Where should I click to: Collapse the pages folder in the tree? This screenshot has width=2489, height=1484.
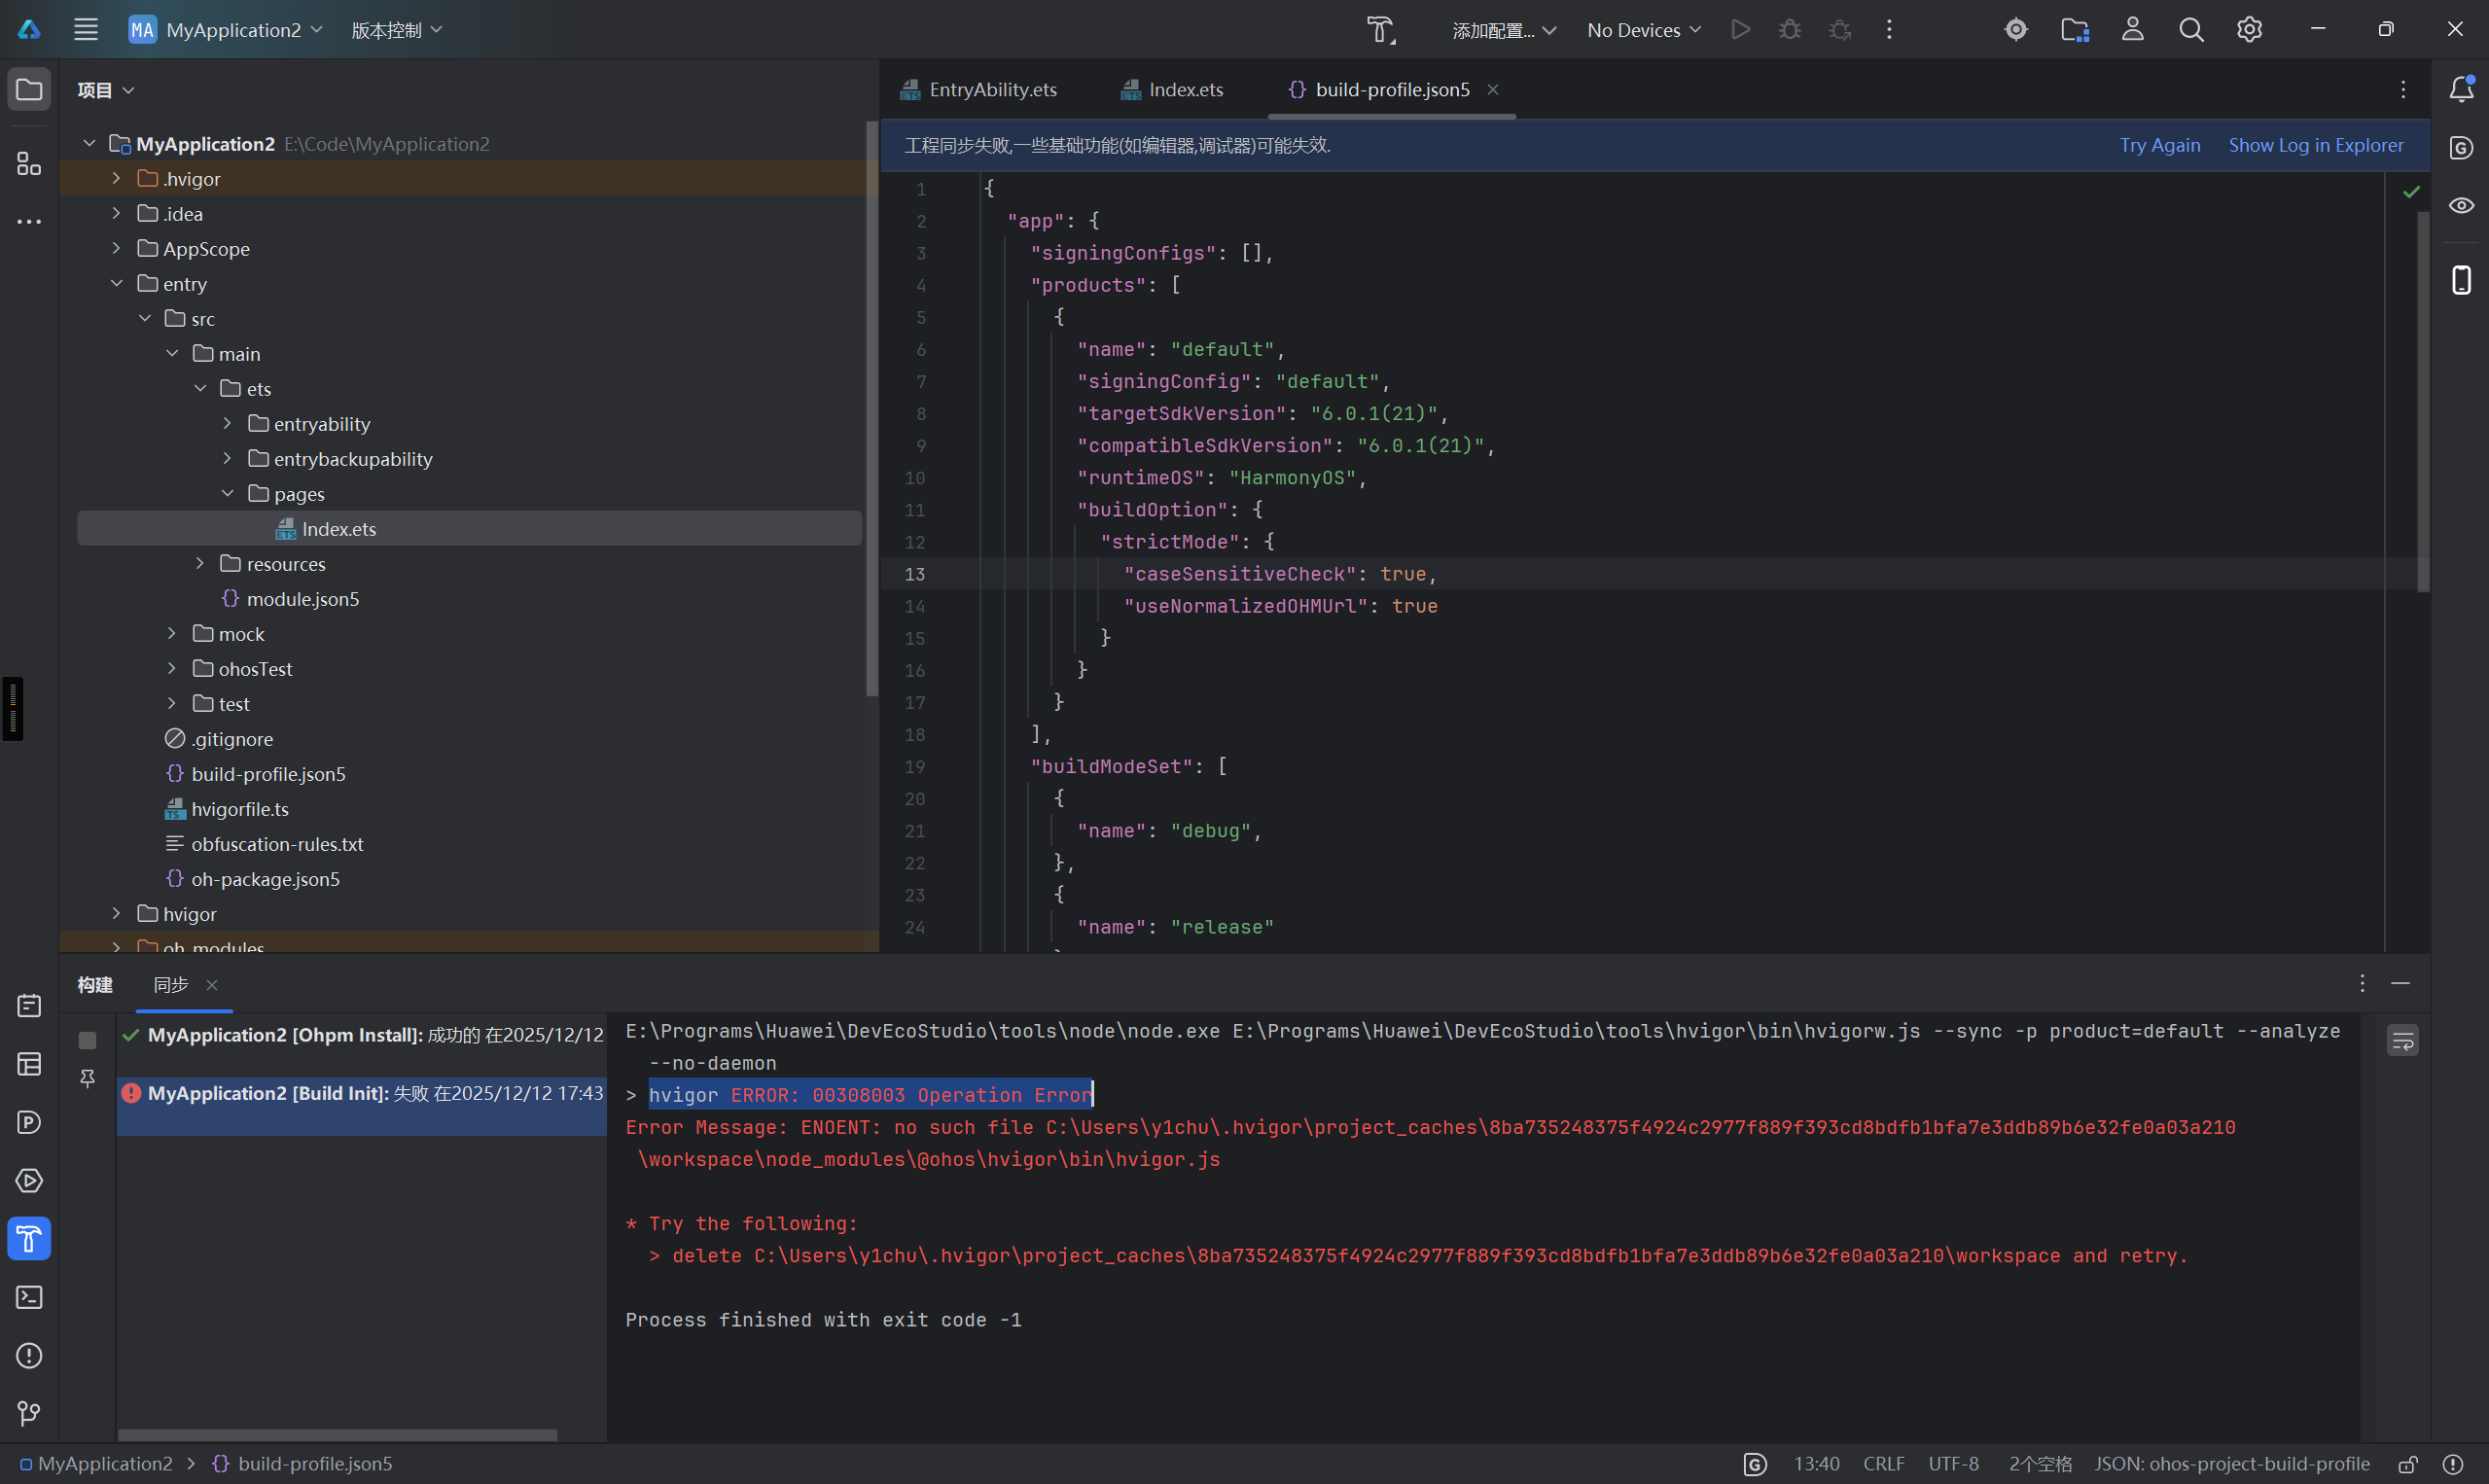pyautogui.click(x=227, y=494)
